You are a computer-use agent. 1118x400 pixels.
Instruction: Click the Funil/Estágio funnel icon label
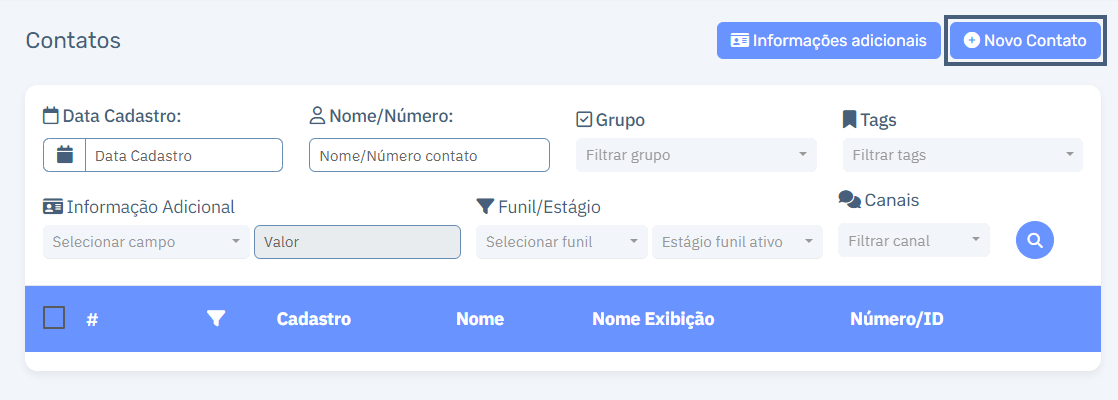[485, 207]
